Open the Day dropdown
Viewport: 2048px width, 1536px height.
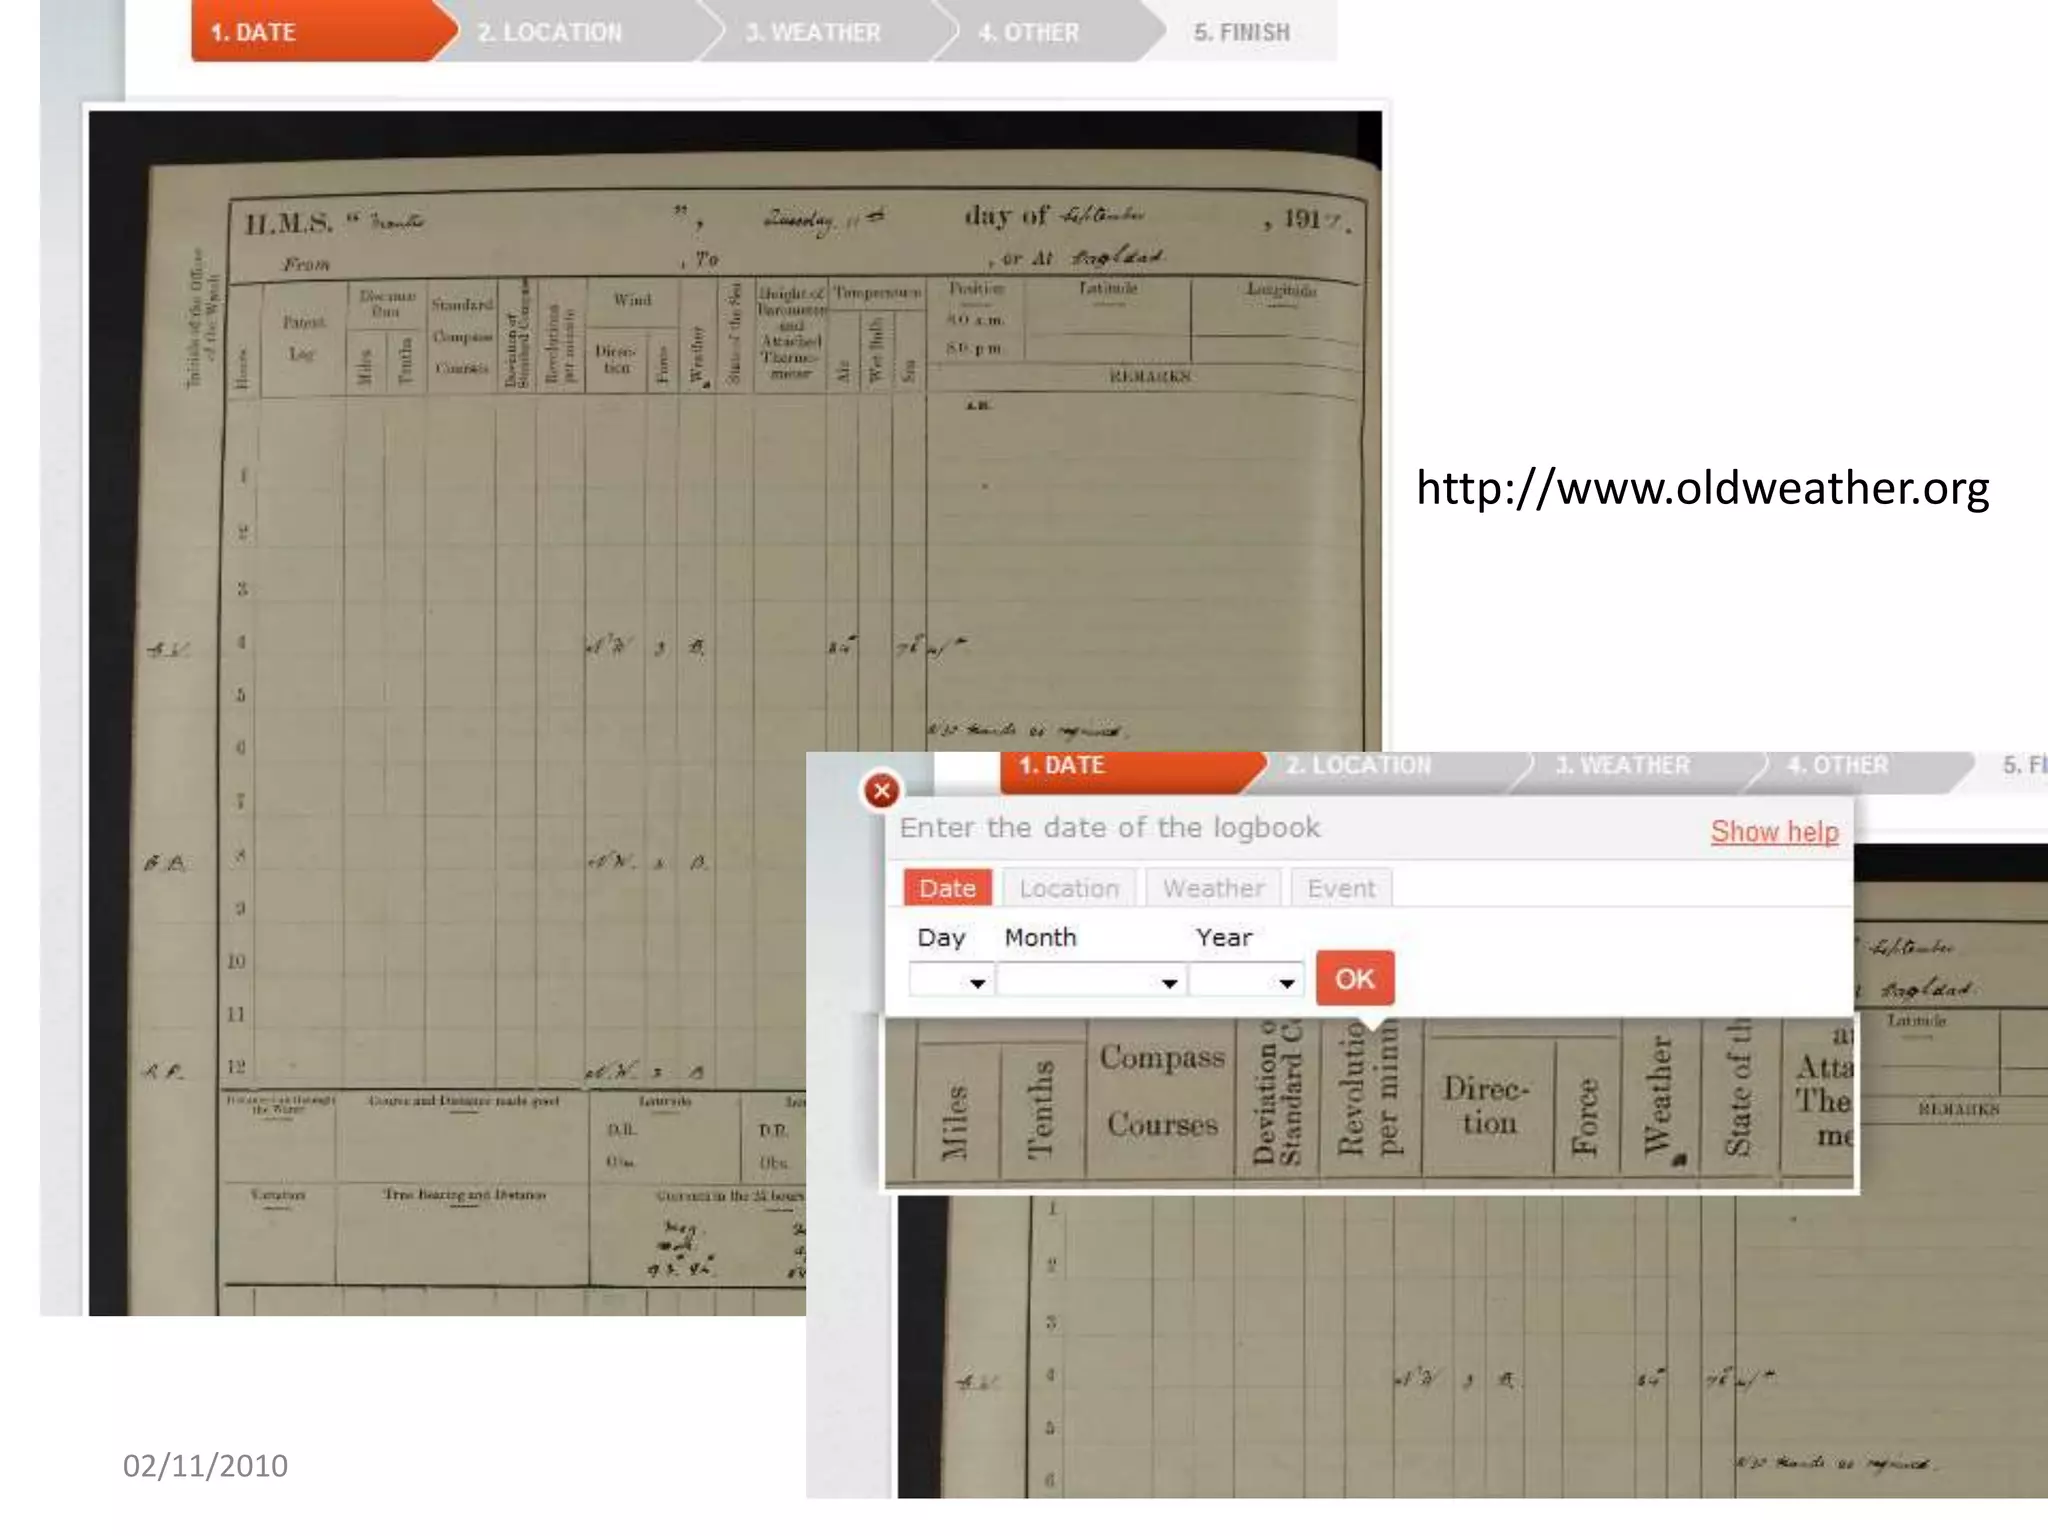click(951, 981)
